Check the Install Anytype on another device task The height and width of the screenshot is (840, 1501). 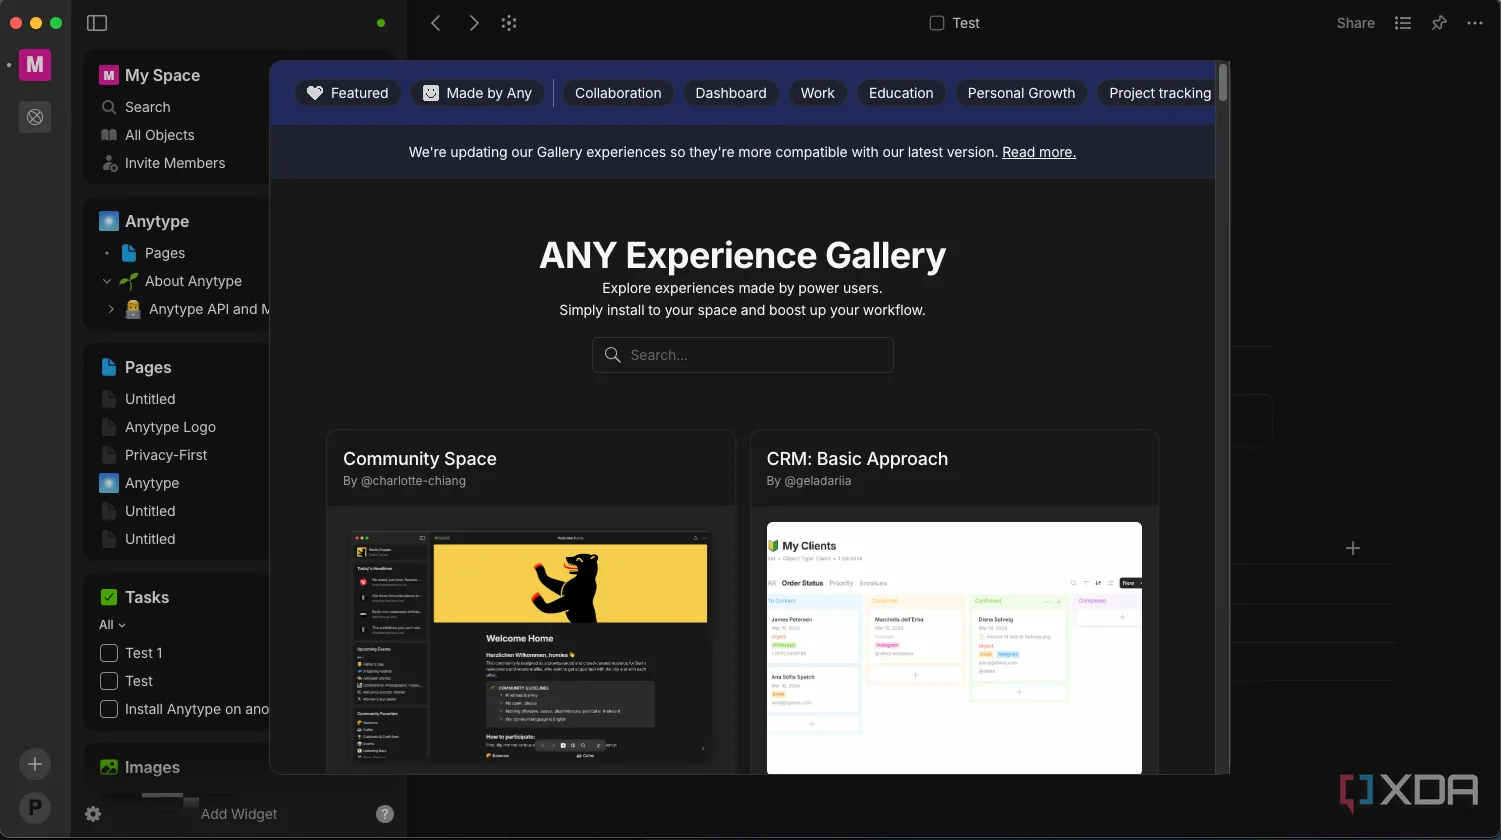109,709
